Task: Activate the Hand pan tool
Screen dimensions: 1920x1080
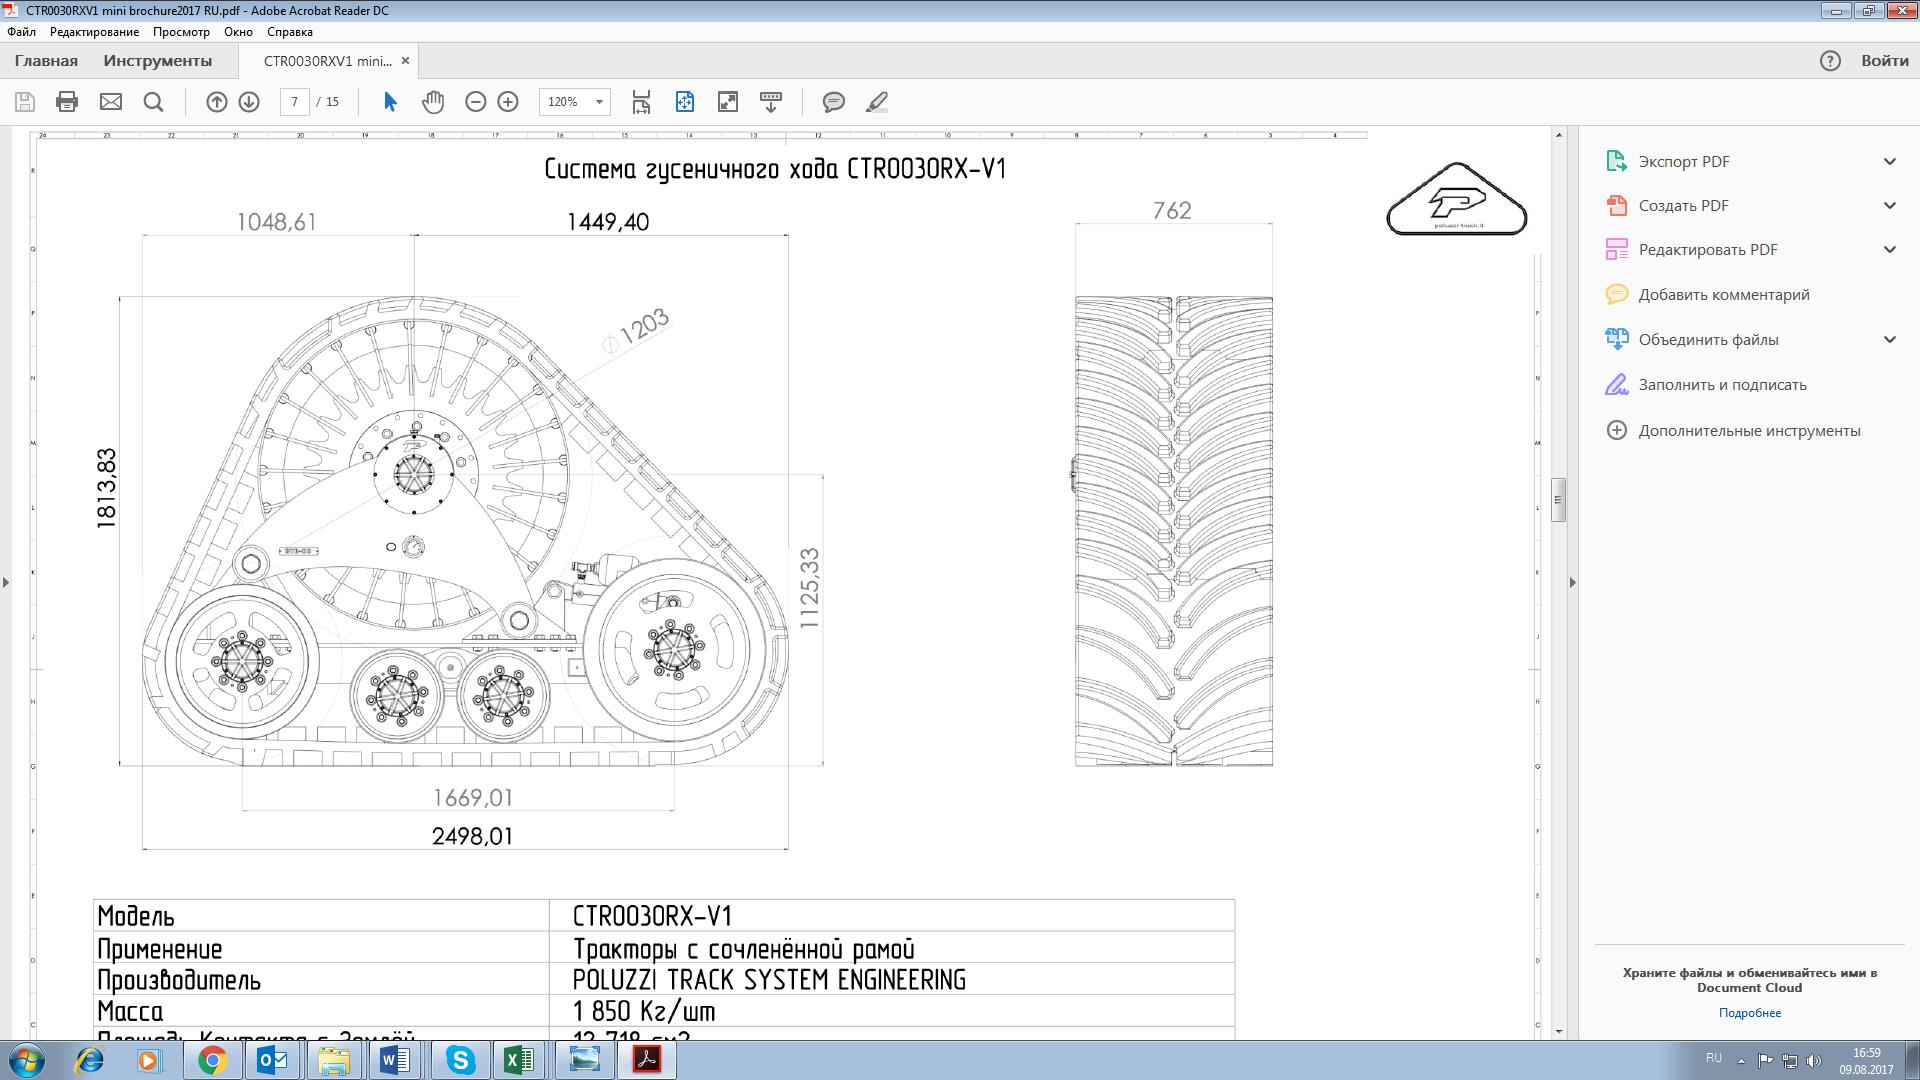Action: pos(433,102)
